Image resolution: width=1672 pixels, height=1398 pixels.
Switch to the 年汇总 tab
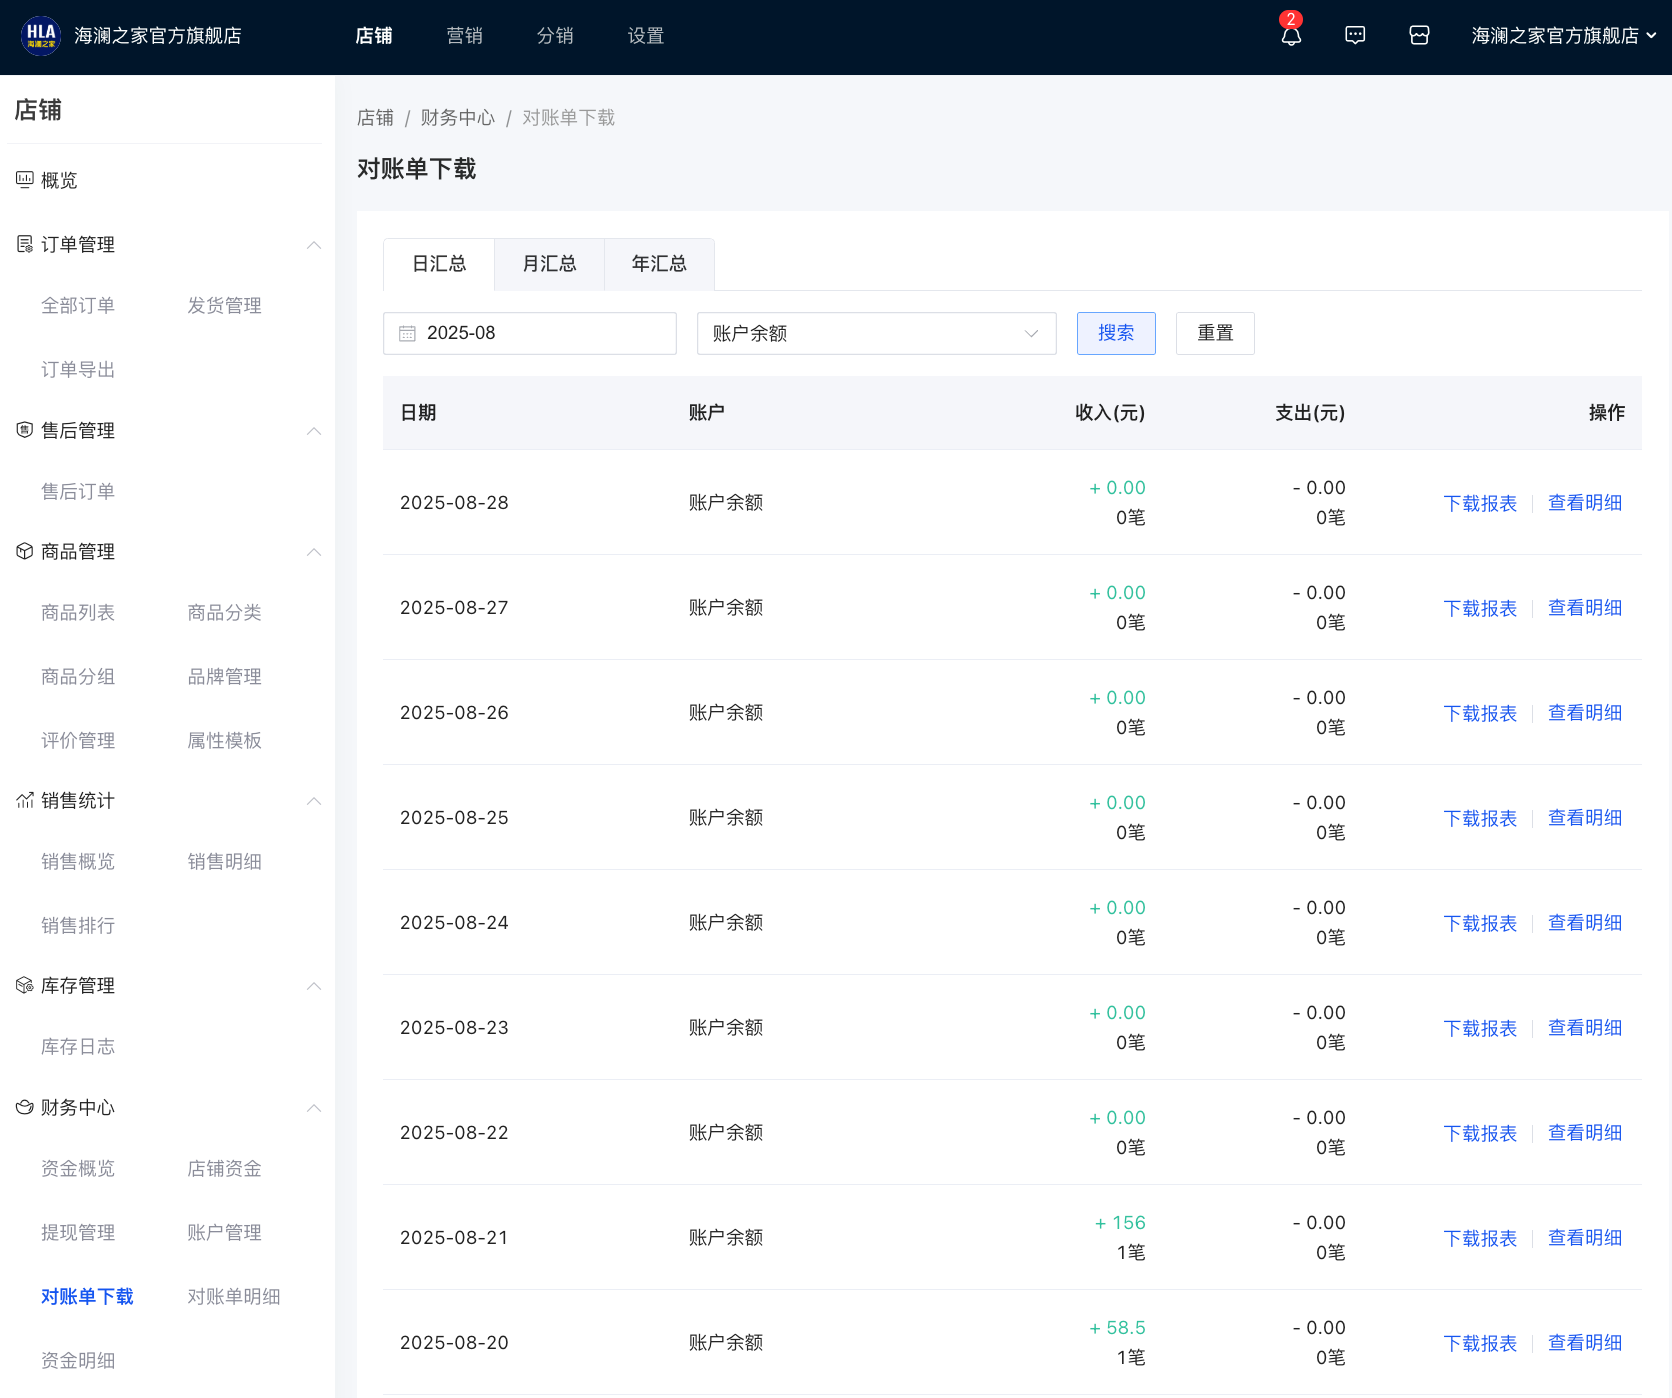[659, 264]
